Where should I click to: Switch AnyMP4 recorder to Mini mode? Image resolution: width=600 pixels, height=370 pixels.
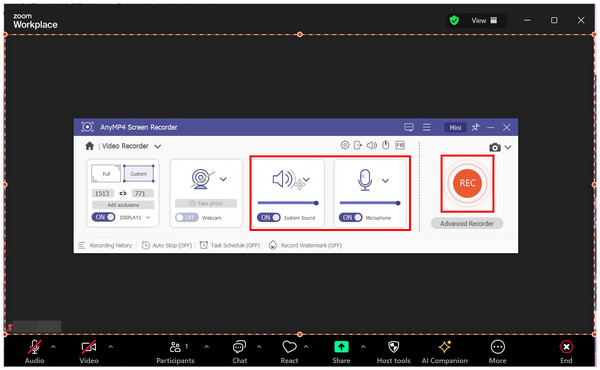[455, 127]
